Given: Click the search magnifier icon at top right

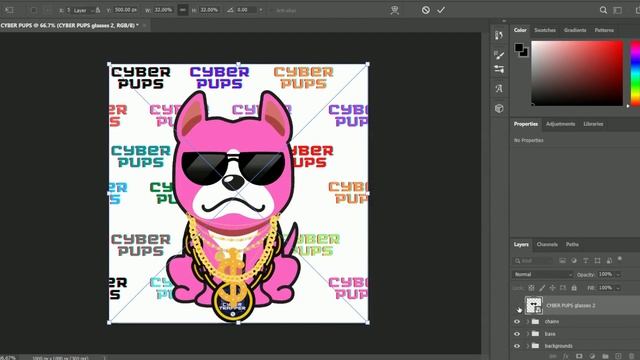Looking at the screenshot, I should (603, 10).
